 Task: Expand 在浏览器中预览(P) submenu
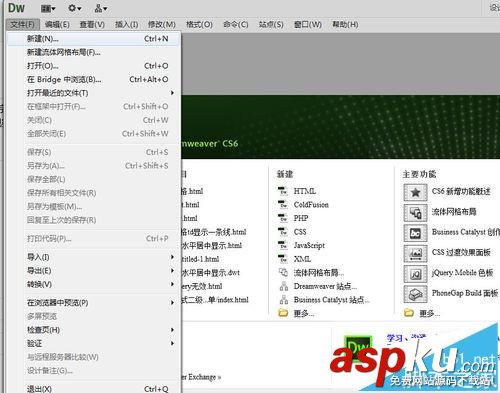click(x=93, y=303)
